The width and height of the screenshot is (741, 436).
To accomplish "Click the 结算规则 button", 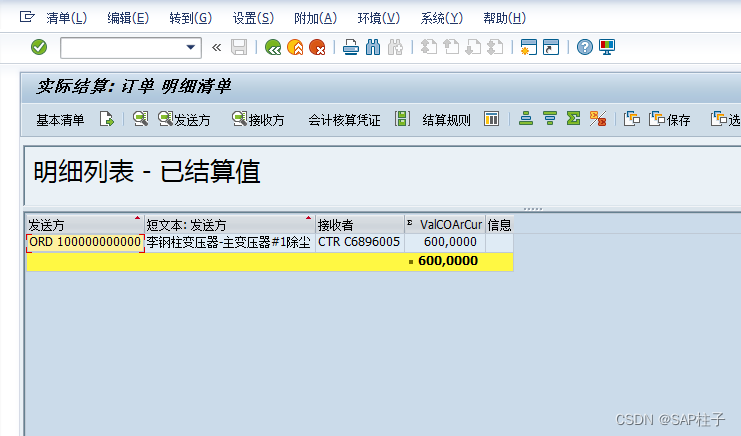I will point(447,120).
